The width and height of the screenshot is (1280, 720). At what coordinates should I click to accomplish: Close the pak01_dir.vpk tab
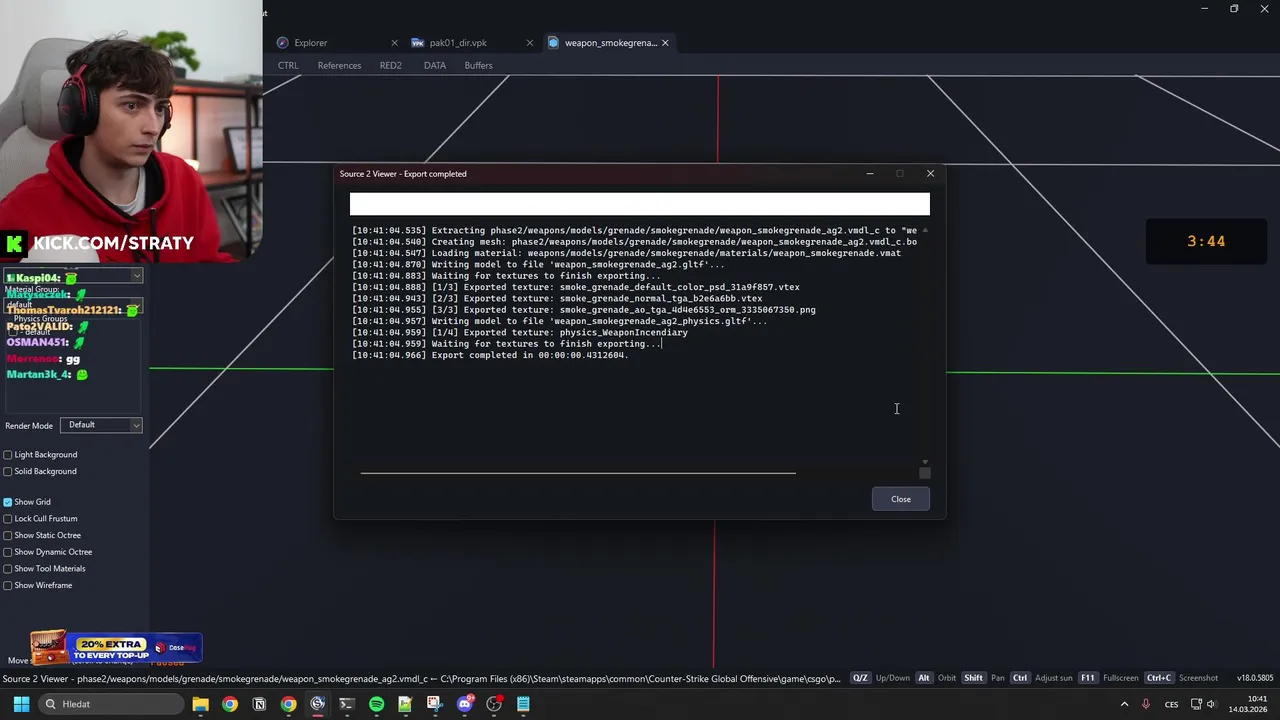[528, 43]
